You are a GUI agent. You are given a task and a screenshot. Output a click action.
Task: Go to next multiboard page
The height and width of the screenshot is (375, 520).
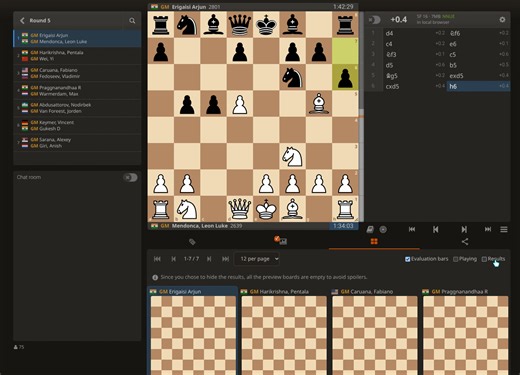click(x=209, y=259)
